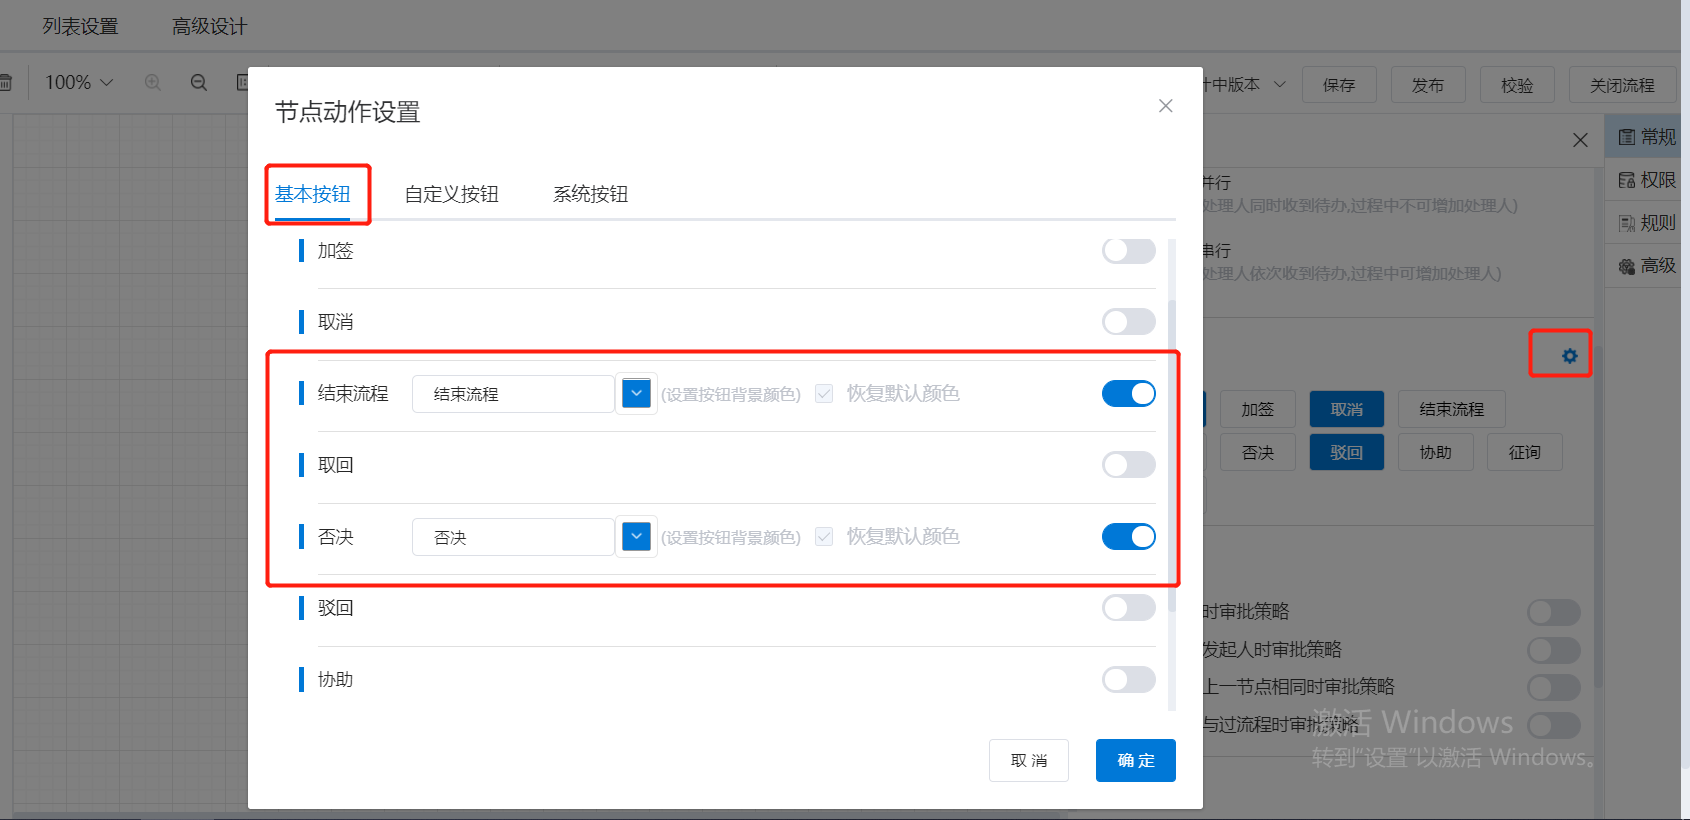The width and height of the screenshot is (1690, 820).
Task: Open the 中版本 version dropdown
Action: 1245,85
